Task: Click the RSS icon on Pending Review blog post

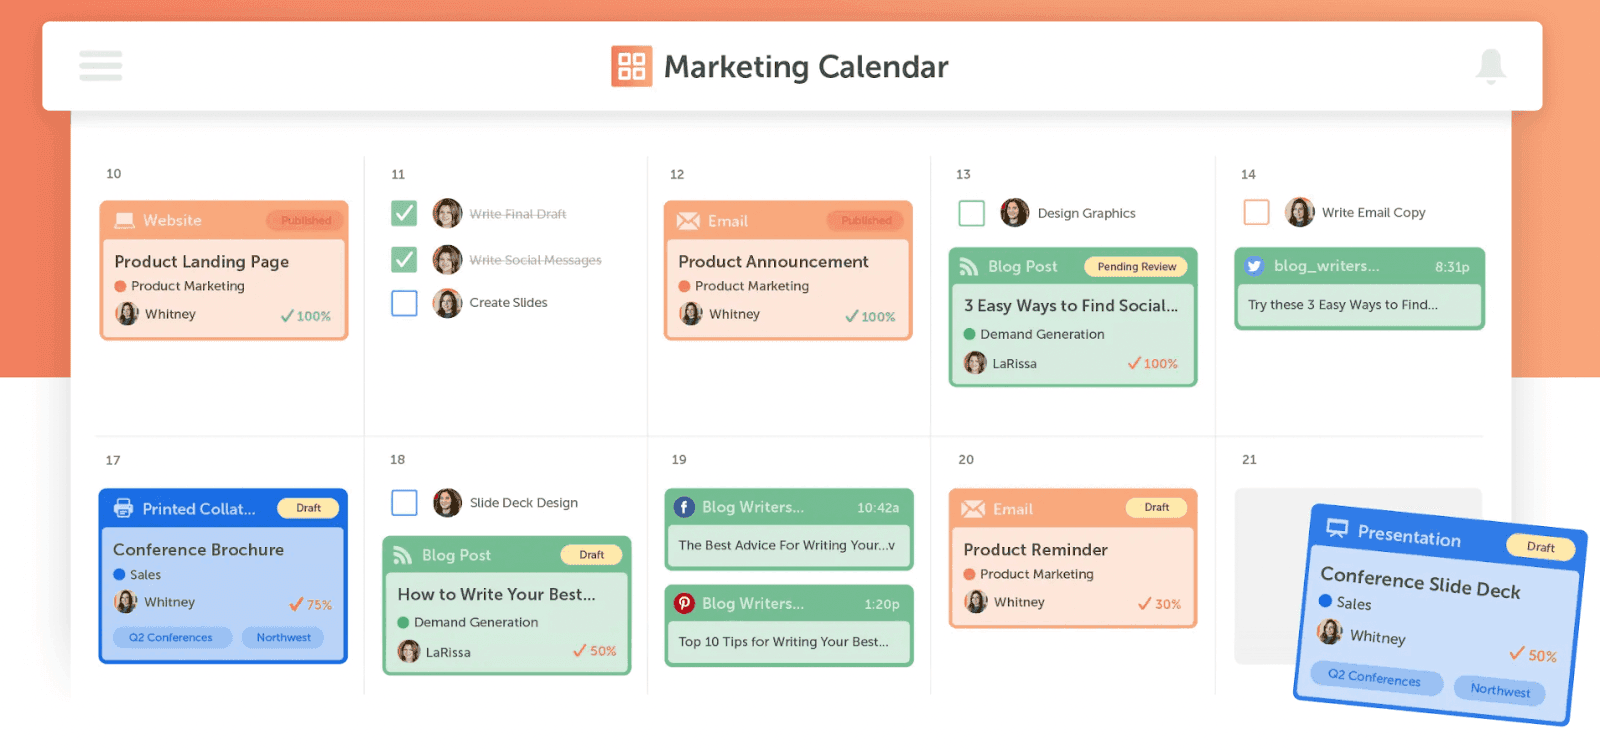Action: [x=968, y=267]
